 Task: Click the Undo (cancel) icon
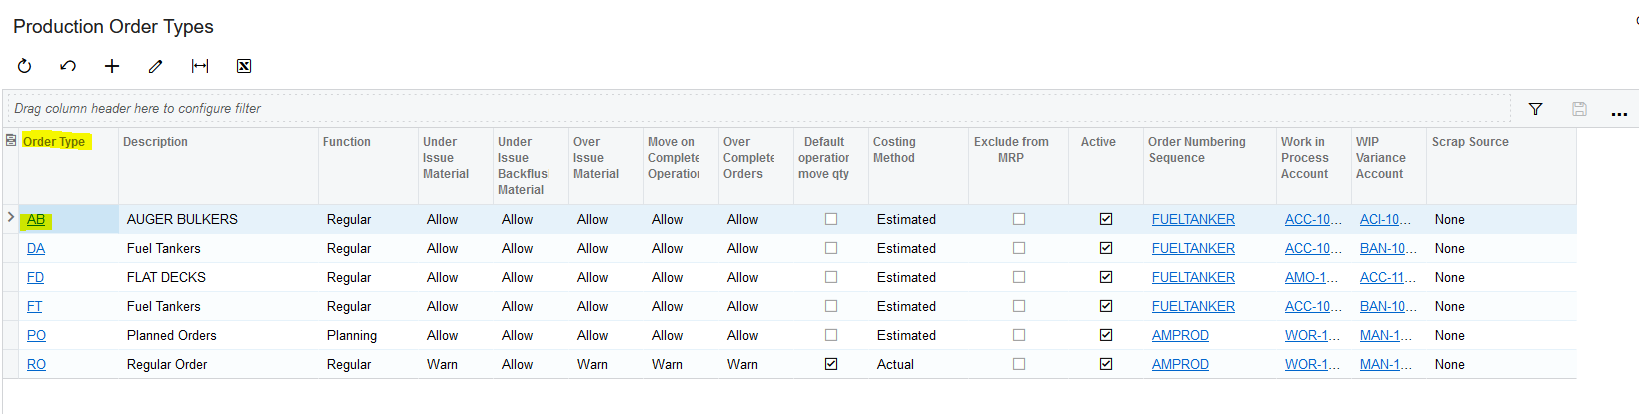point(68,66)
